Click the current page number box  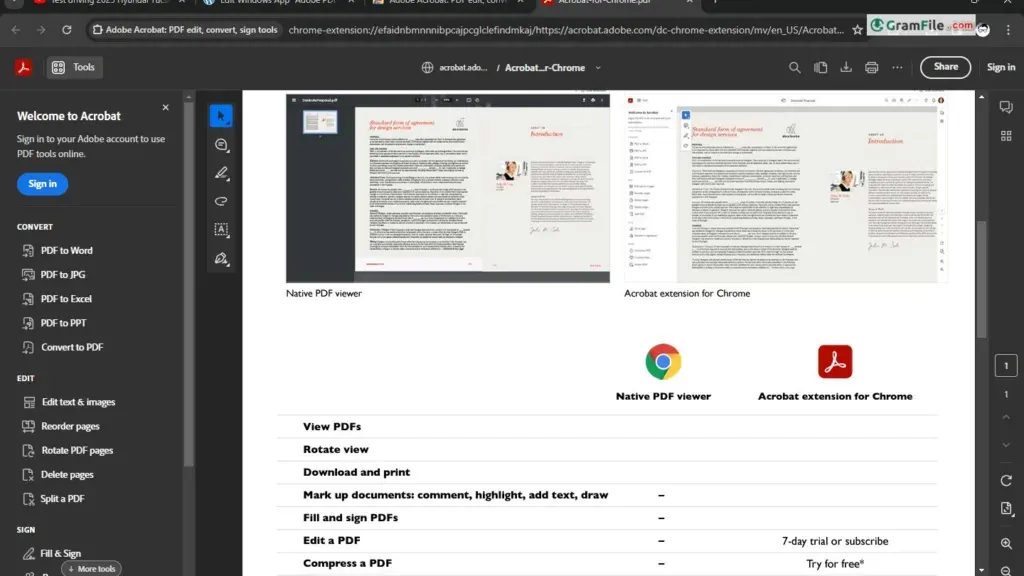(1006, 366)
